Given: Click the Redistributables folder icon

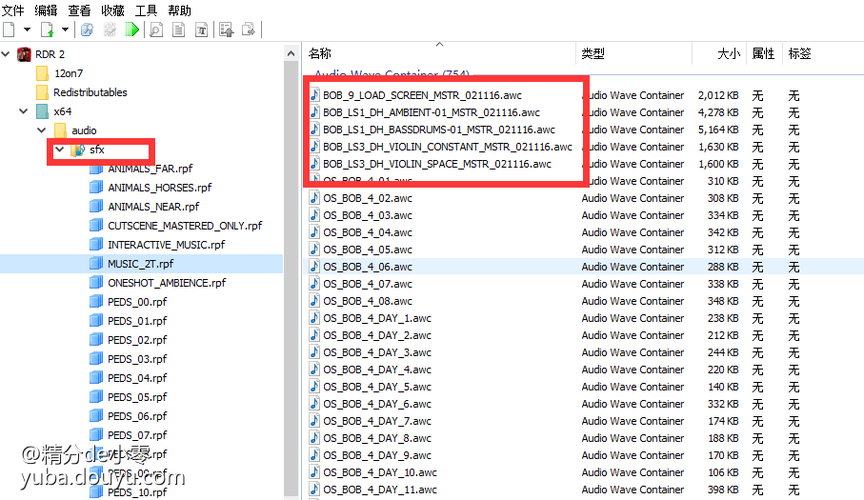Looking at the screenshot, I should (x=42, y=92).
